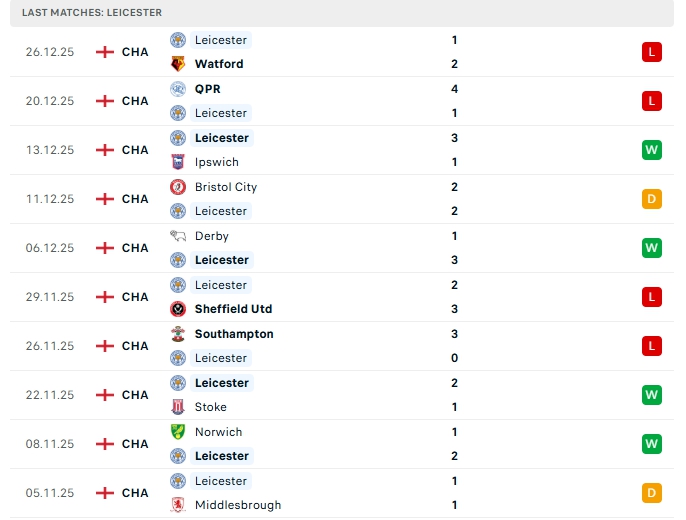This screenshot has width=686, height=520.
Task: Click the Watford club crest icon
Action: [178, 64]
